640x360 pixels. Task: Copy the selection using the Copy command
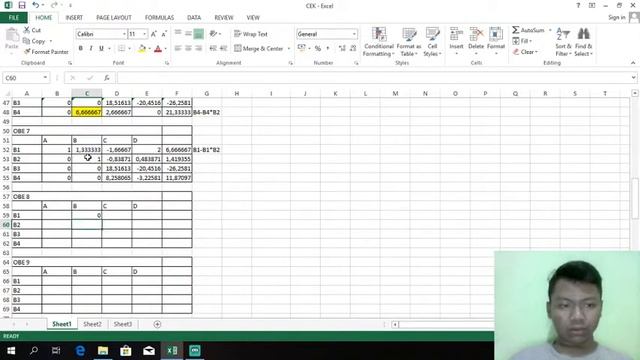tap(34, 41)
